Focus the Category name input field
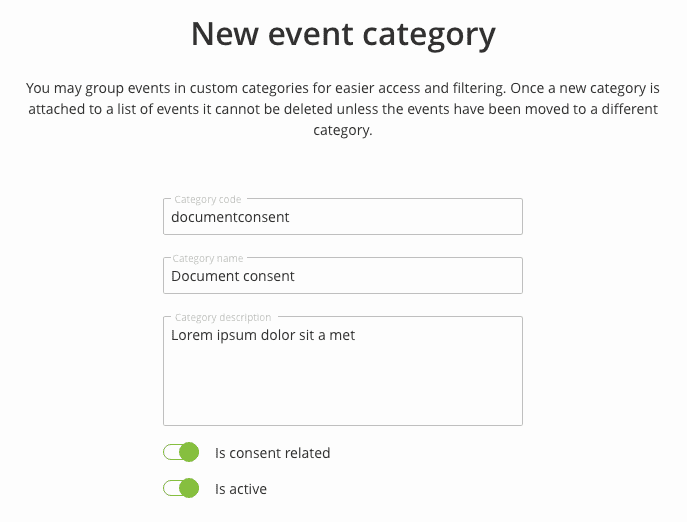This screenshot has height=522, width=687. [342, 276]
